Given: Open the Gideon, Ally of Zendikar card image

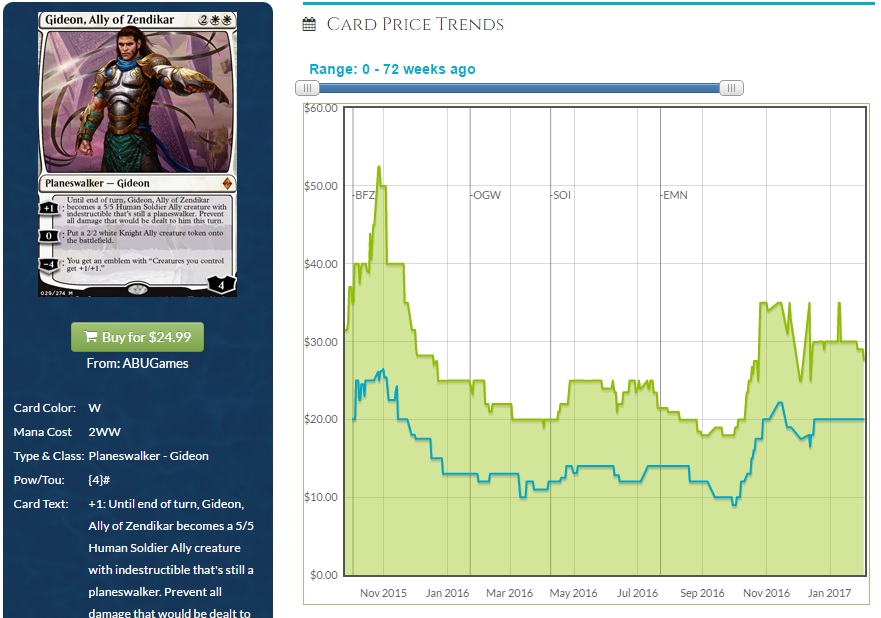Looking at the screenshot, I should 137,154.
